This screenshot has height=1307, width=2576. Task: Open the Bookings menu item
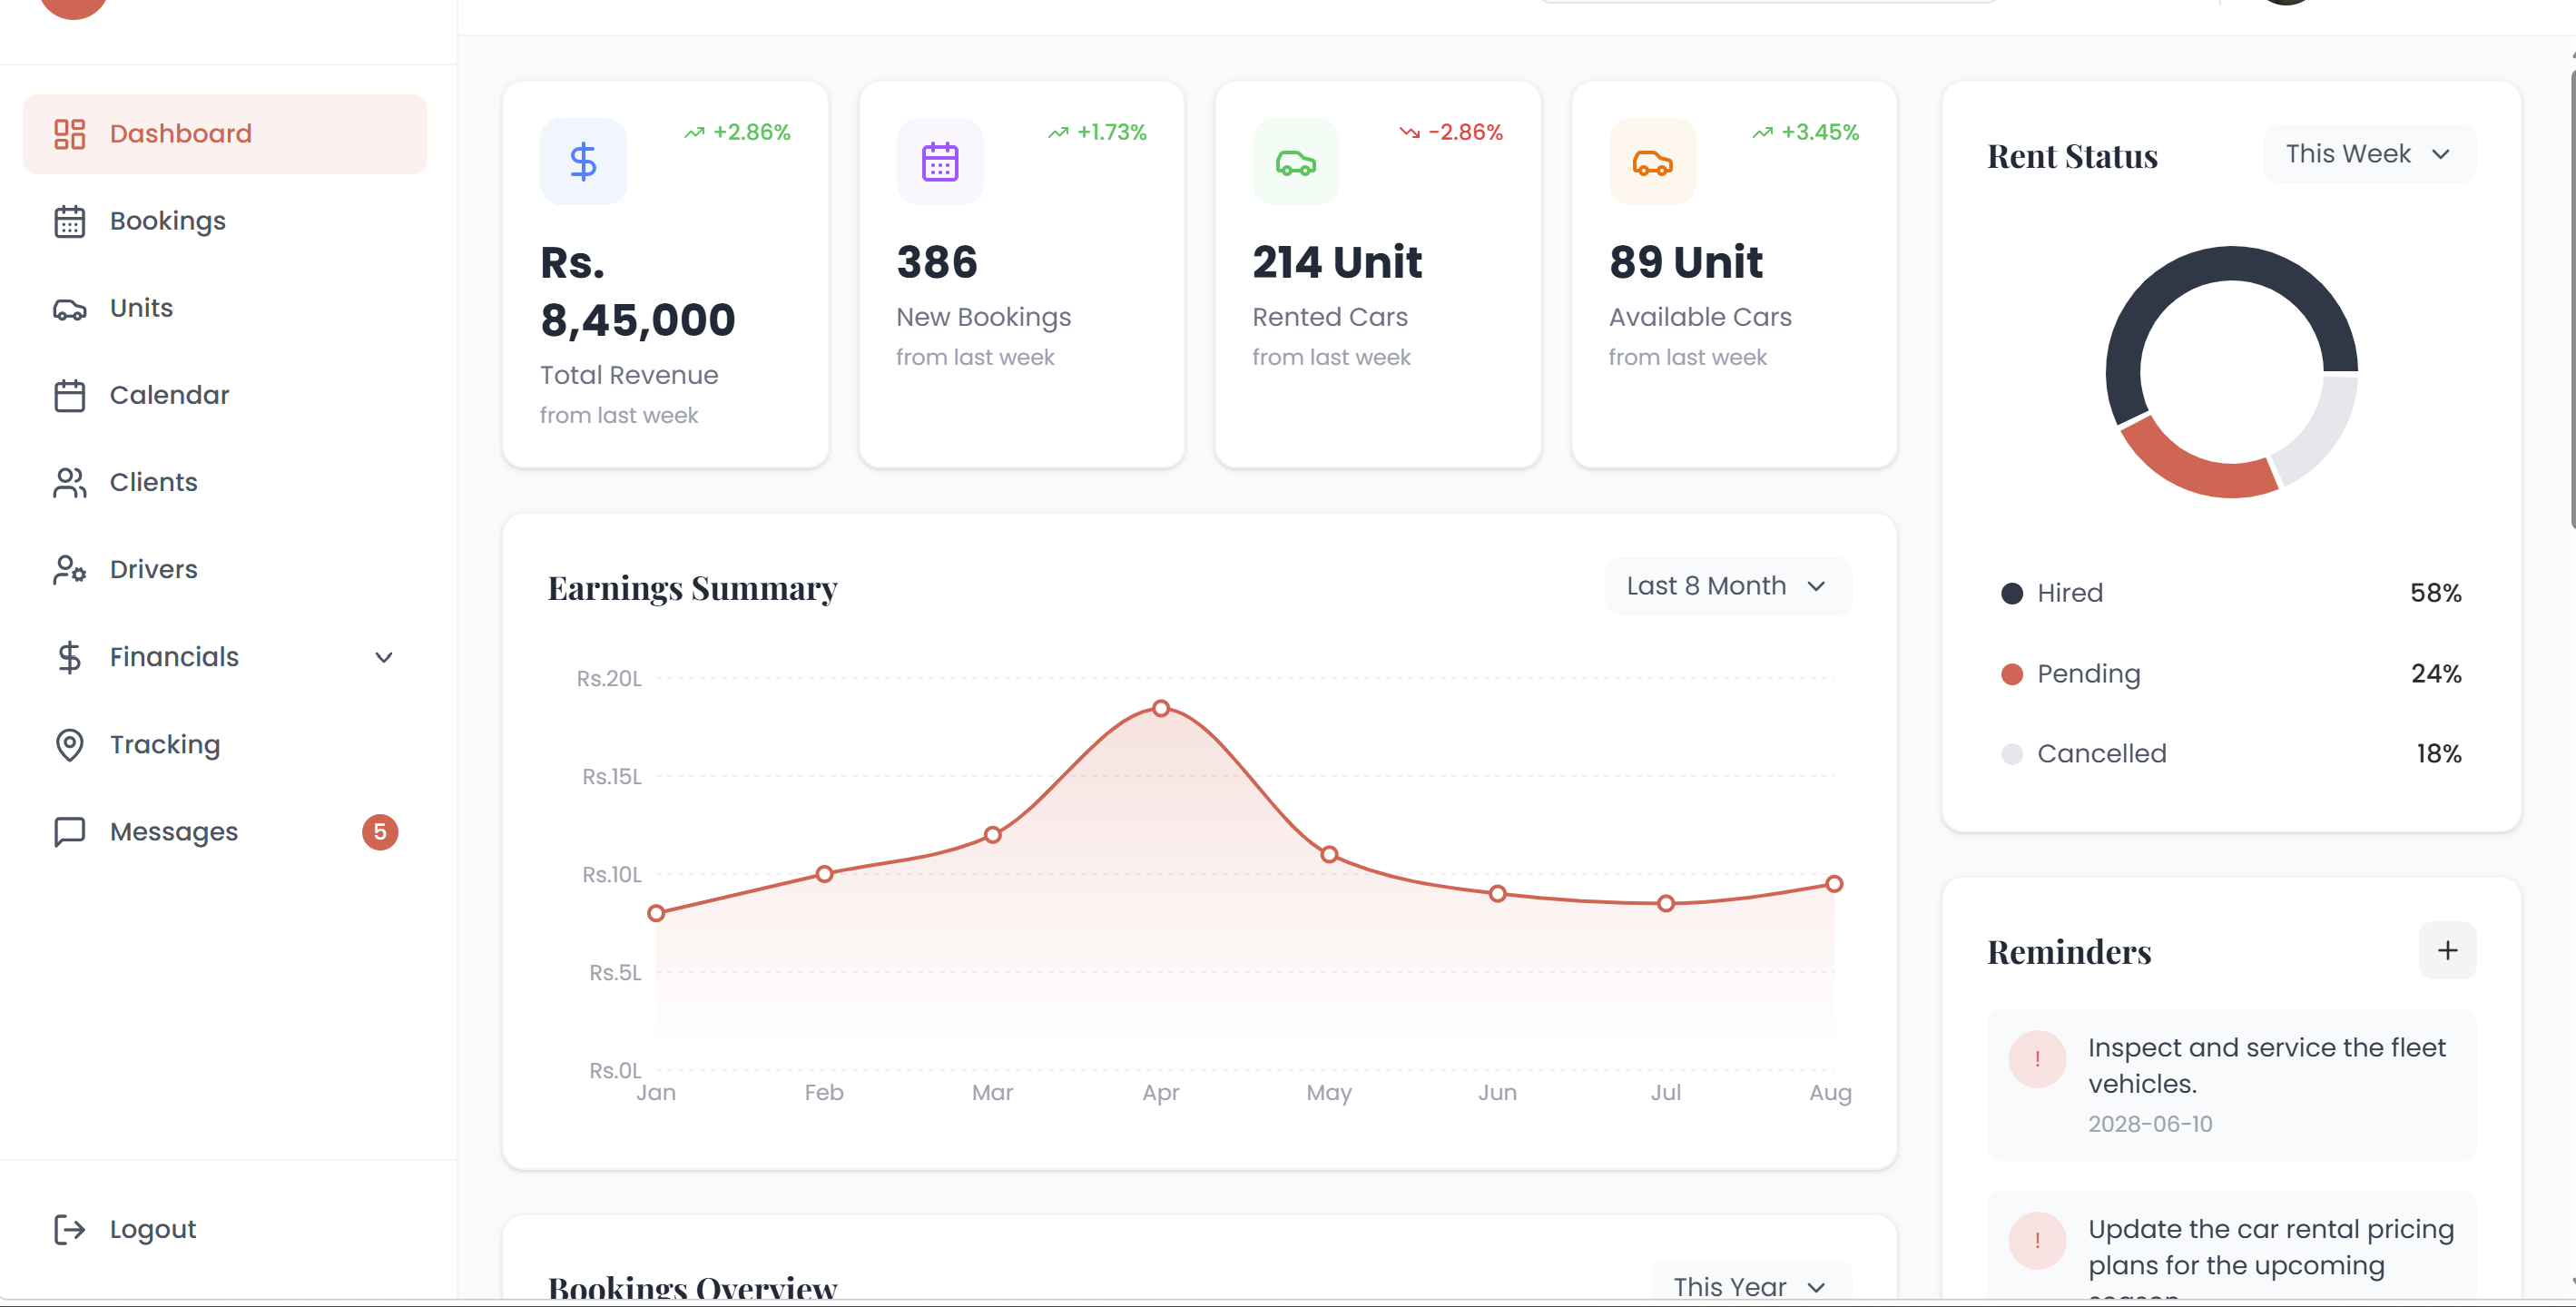225,221
